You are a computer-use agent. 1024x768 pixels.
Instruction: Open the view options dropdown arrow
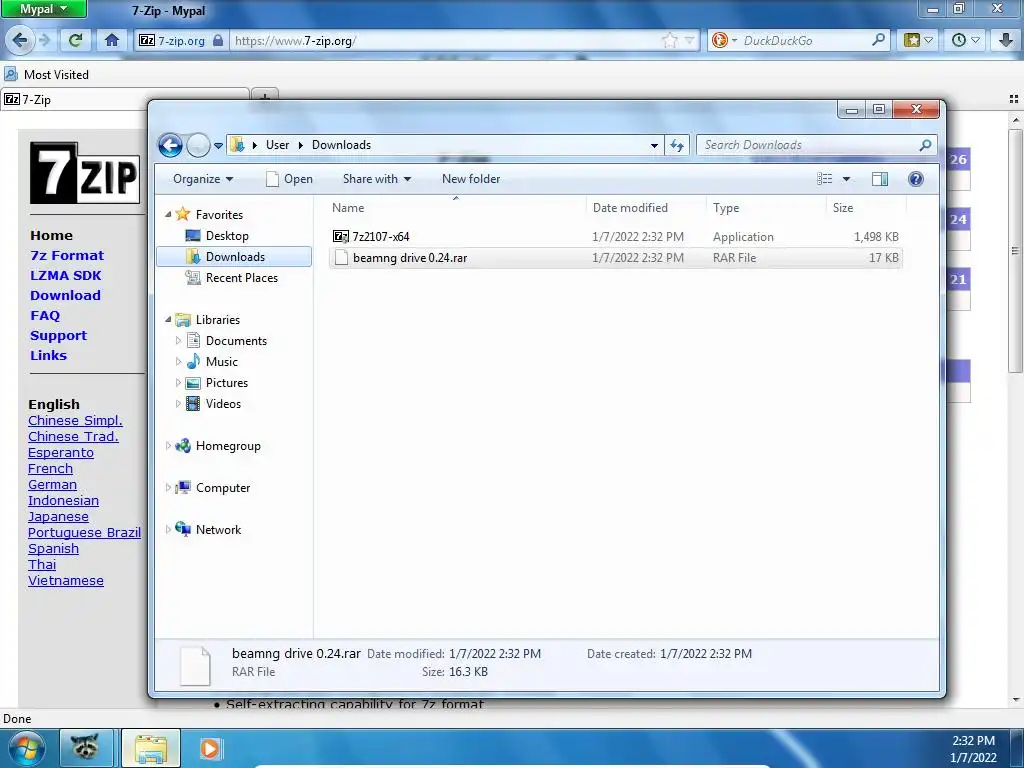coord(846,179)
